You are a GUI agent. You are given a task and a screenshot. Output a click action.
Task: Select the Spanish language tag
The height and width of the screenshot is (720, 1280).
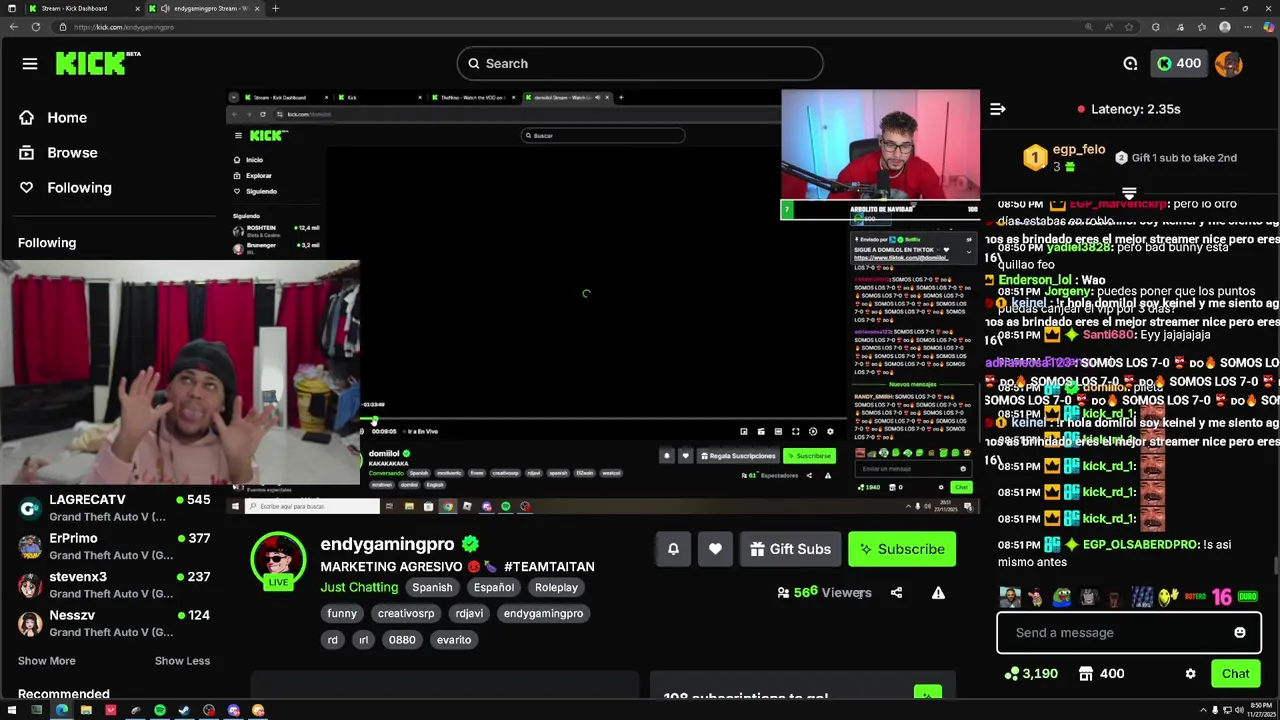pyautogui.click(x=432, y=587)
